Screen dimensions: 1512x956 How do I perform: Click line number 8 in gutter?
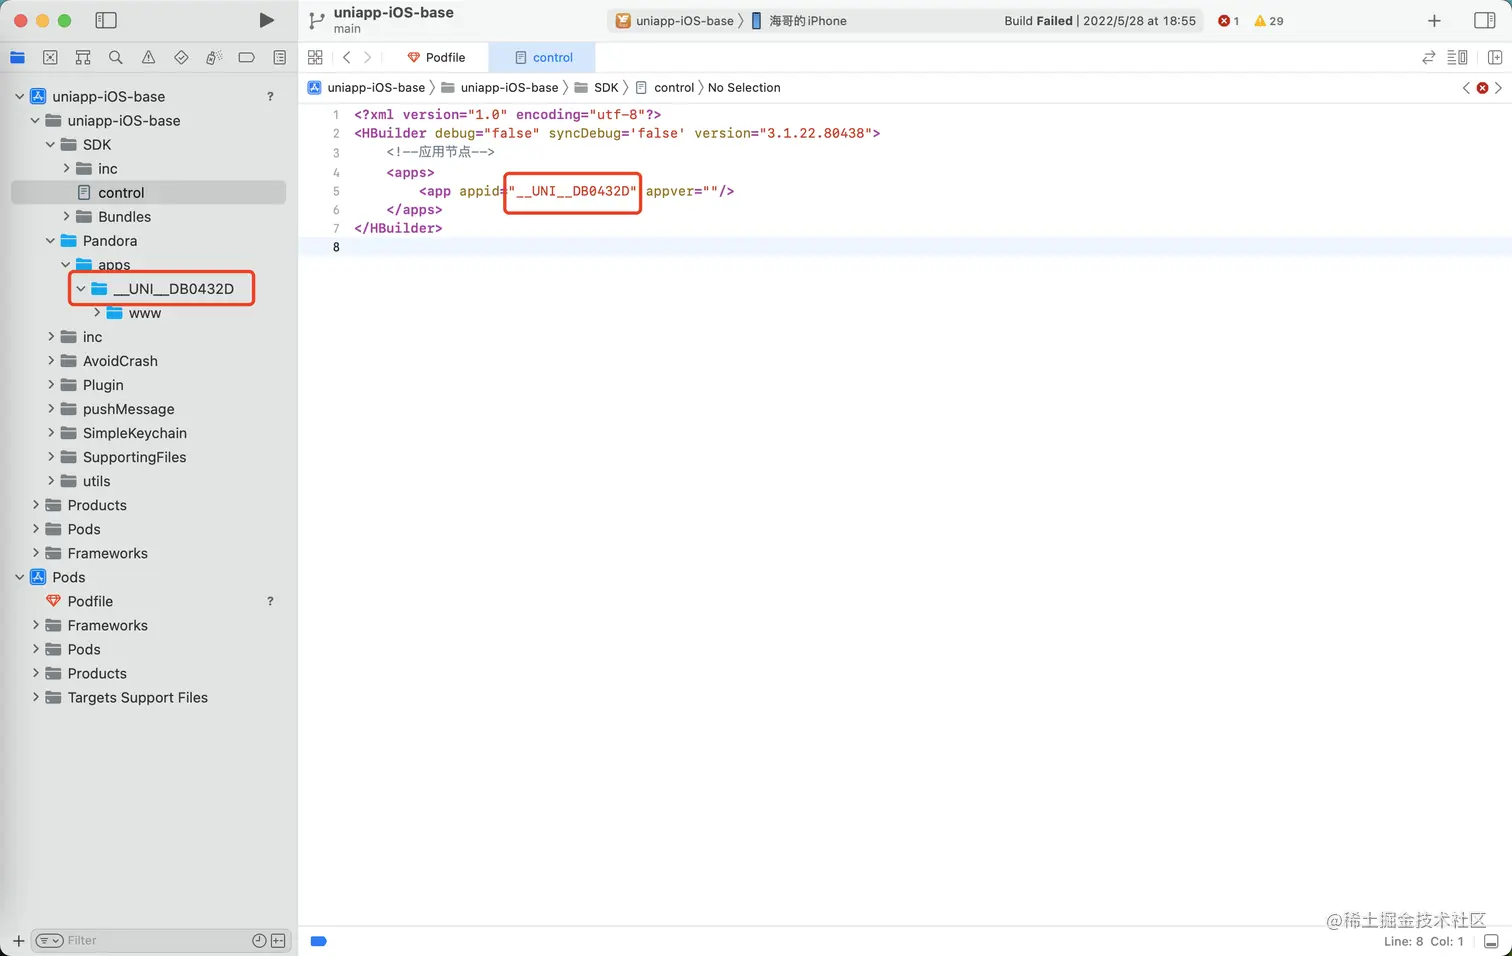(x=336, y=247)
